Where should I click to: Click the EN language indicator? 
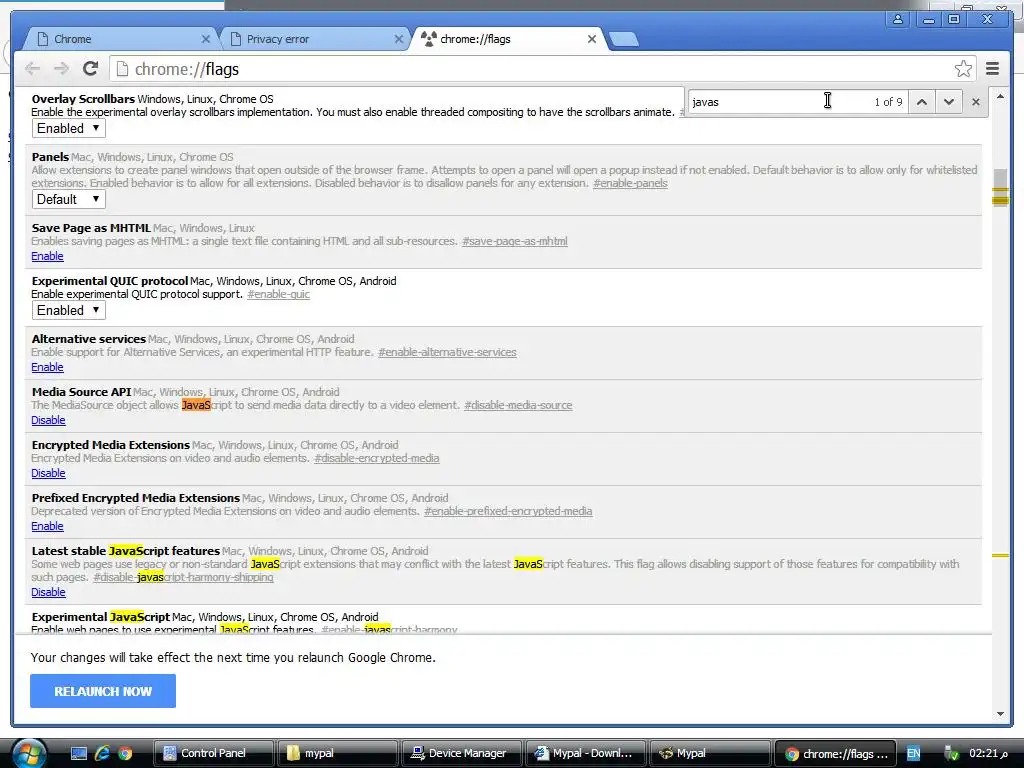914,754
